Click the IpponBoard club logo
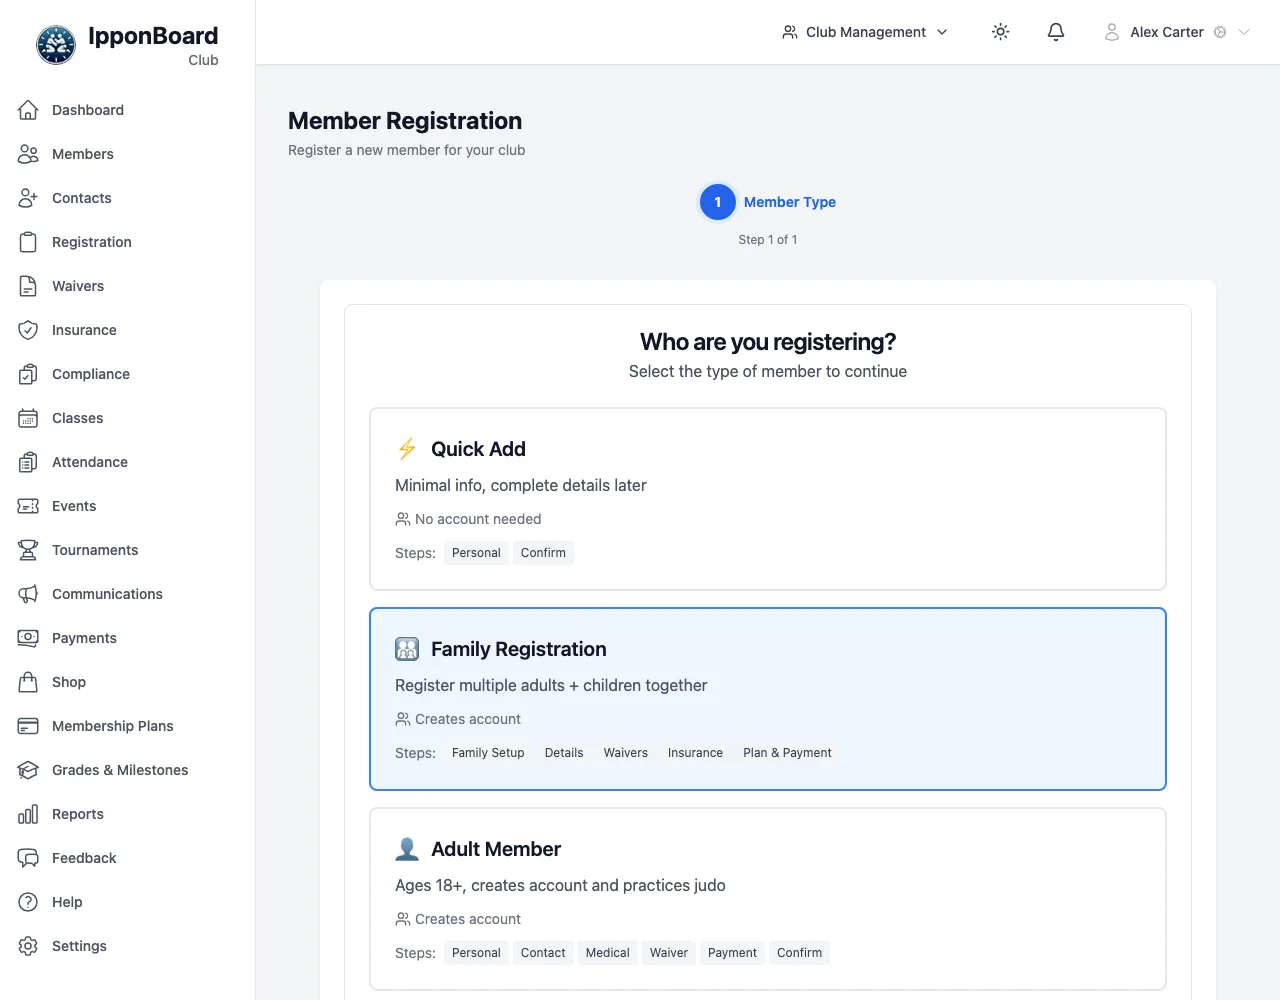The width and height of the screenshot is (1280, 1000). 56,45
